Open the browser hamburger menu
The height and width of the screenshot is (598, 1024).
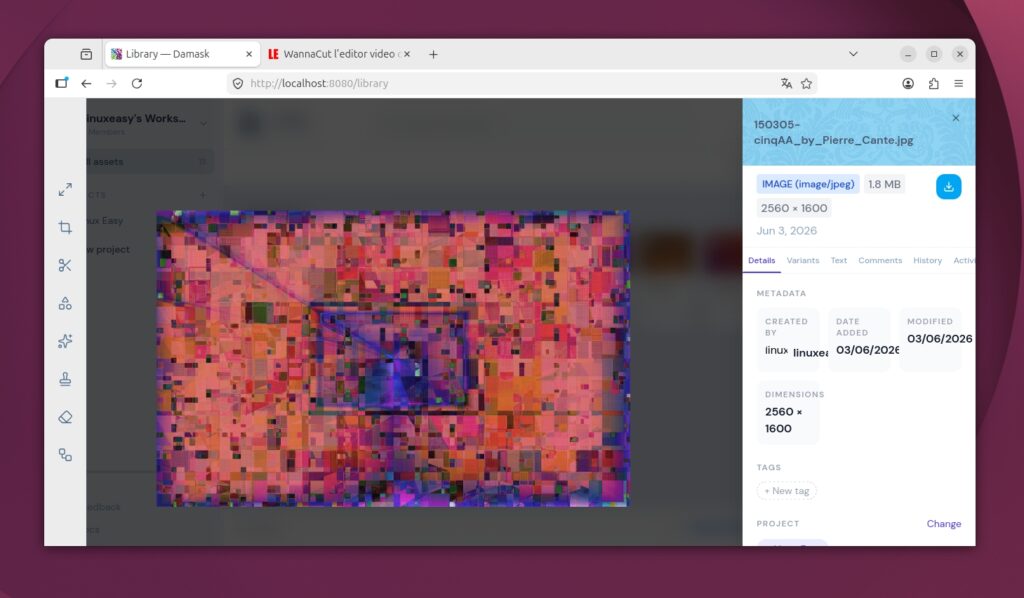pos(959,84)
